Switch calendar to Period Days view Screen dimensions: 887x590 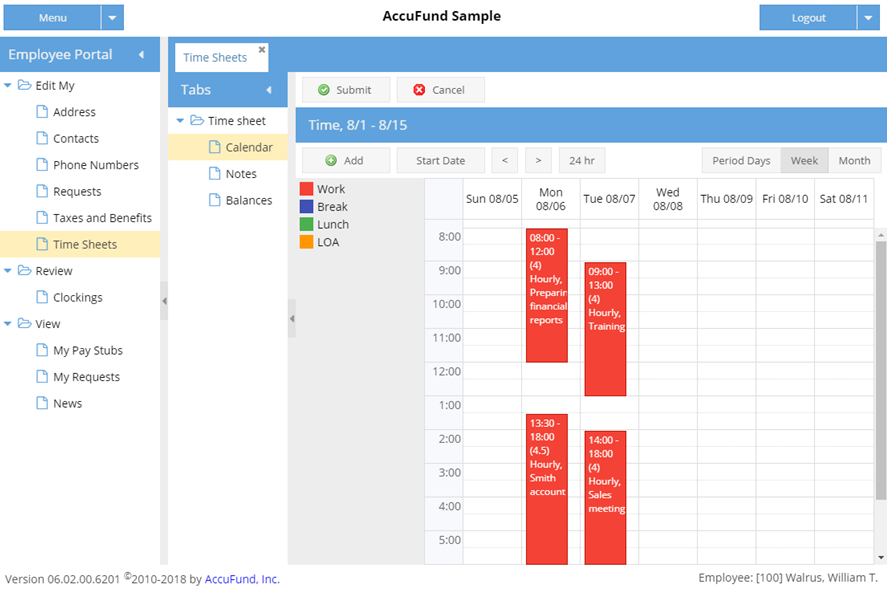[x=741, y=161]
